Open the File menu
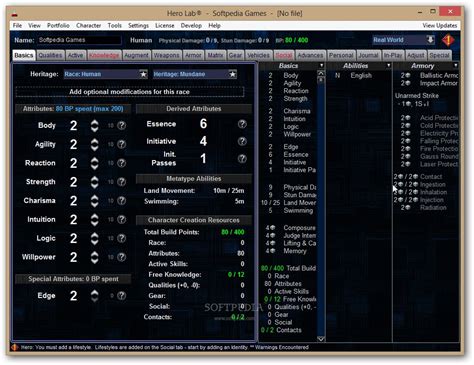The width and height of the screenshot is (474, 365). (17, 26)
